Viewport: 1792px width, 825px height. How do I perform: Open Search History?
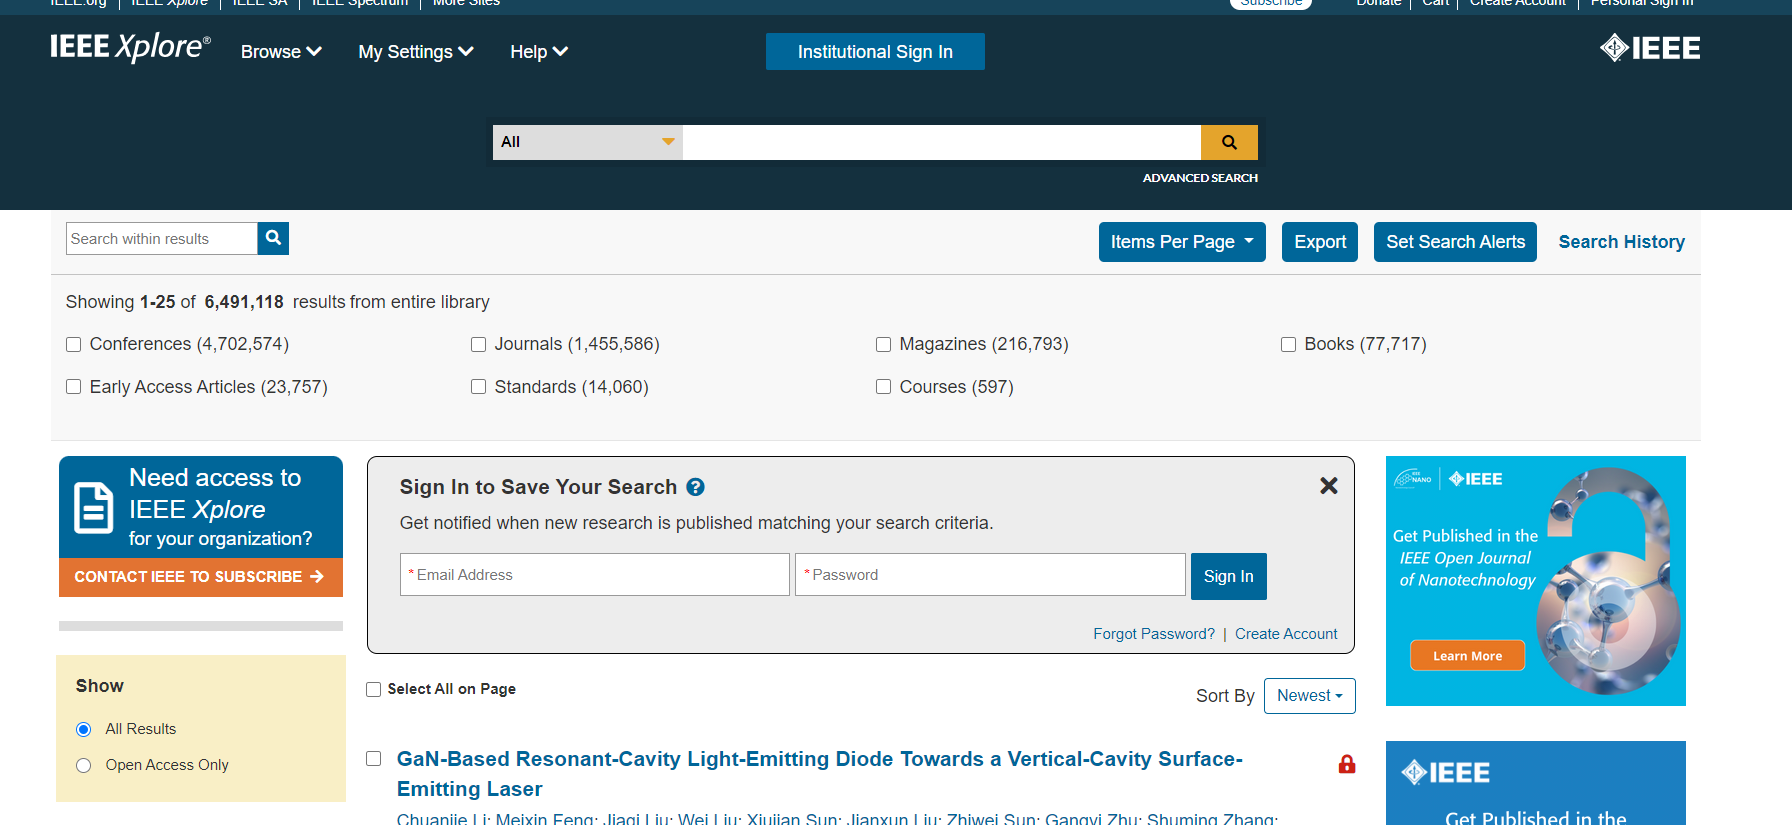[1621, 242]
